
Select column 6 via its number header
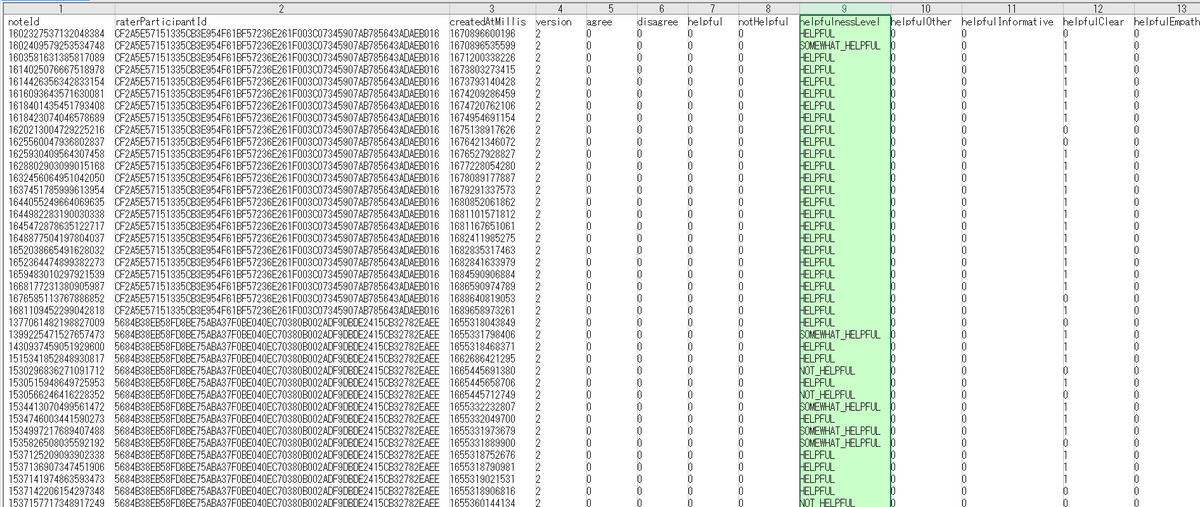(x=660, y=8)
